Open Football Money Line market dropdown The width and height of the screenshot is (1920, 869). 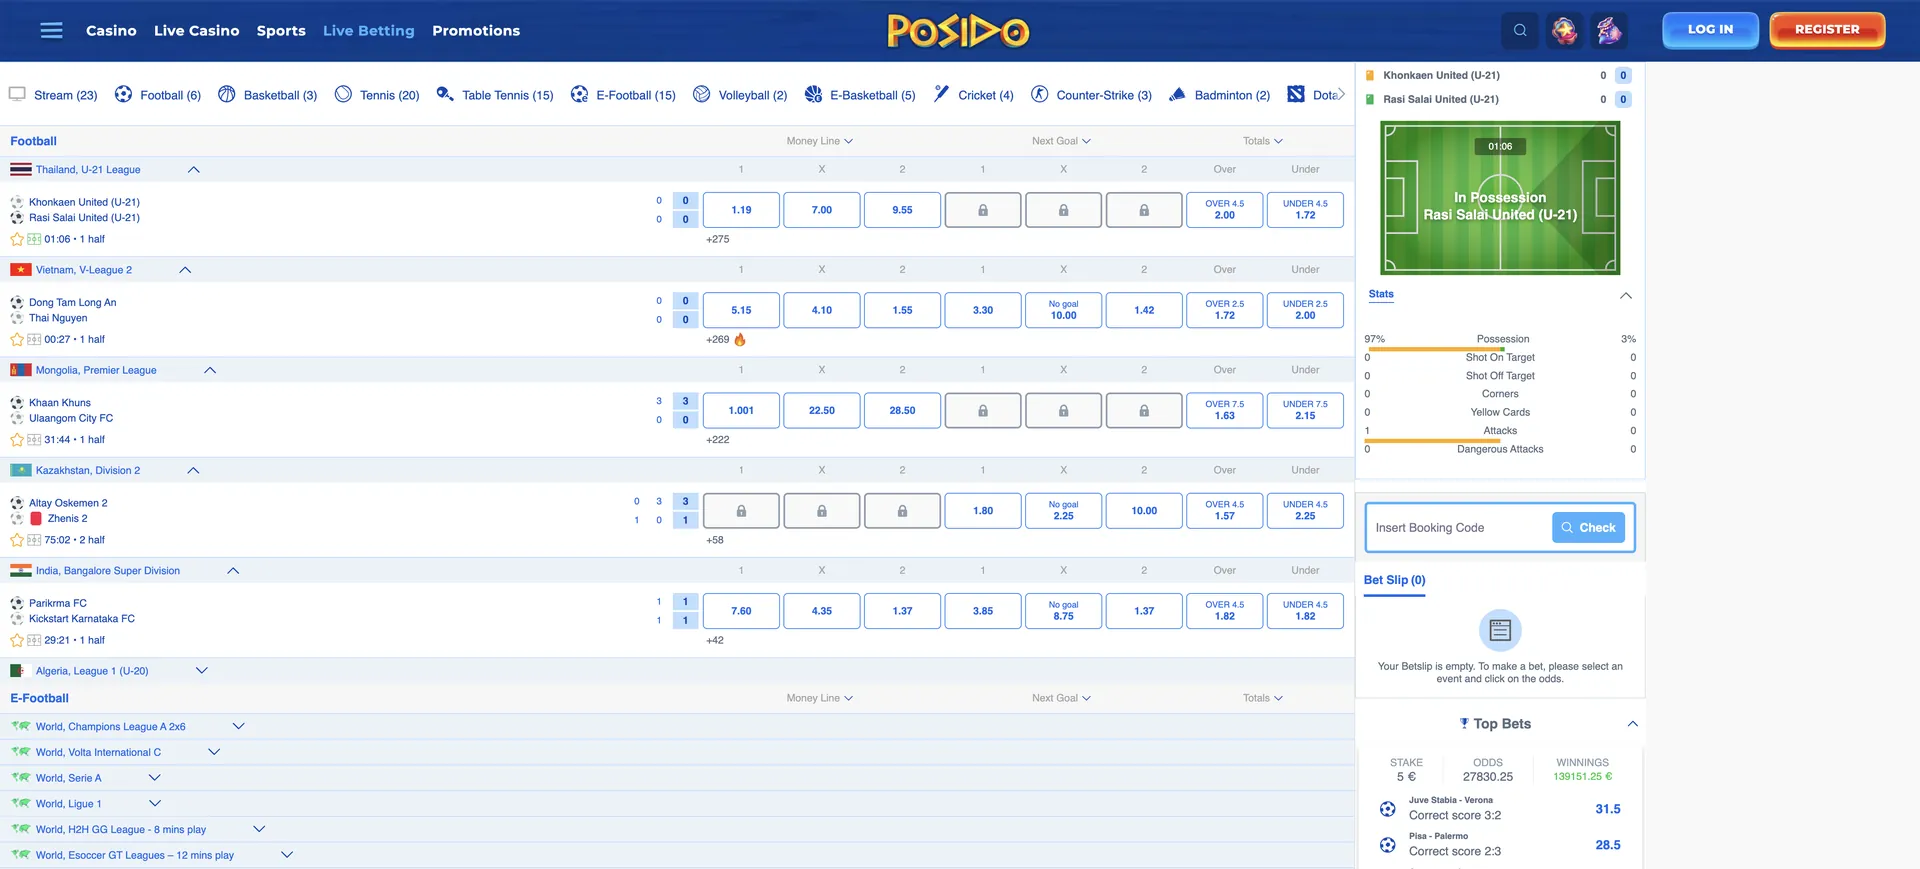coord(820,141)
